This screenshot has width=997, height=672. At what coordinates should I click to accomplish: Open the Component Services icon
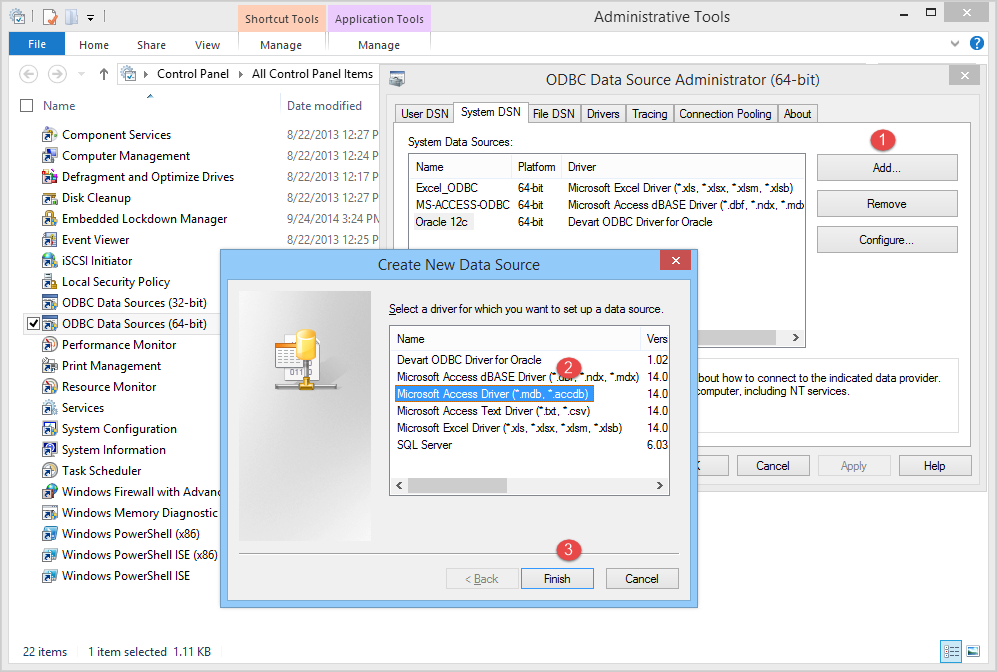point(50,135)
